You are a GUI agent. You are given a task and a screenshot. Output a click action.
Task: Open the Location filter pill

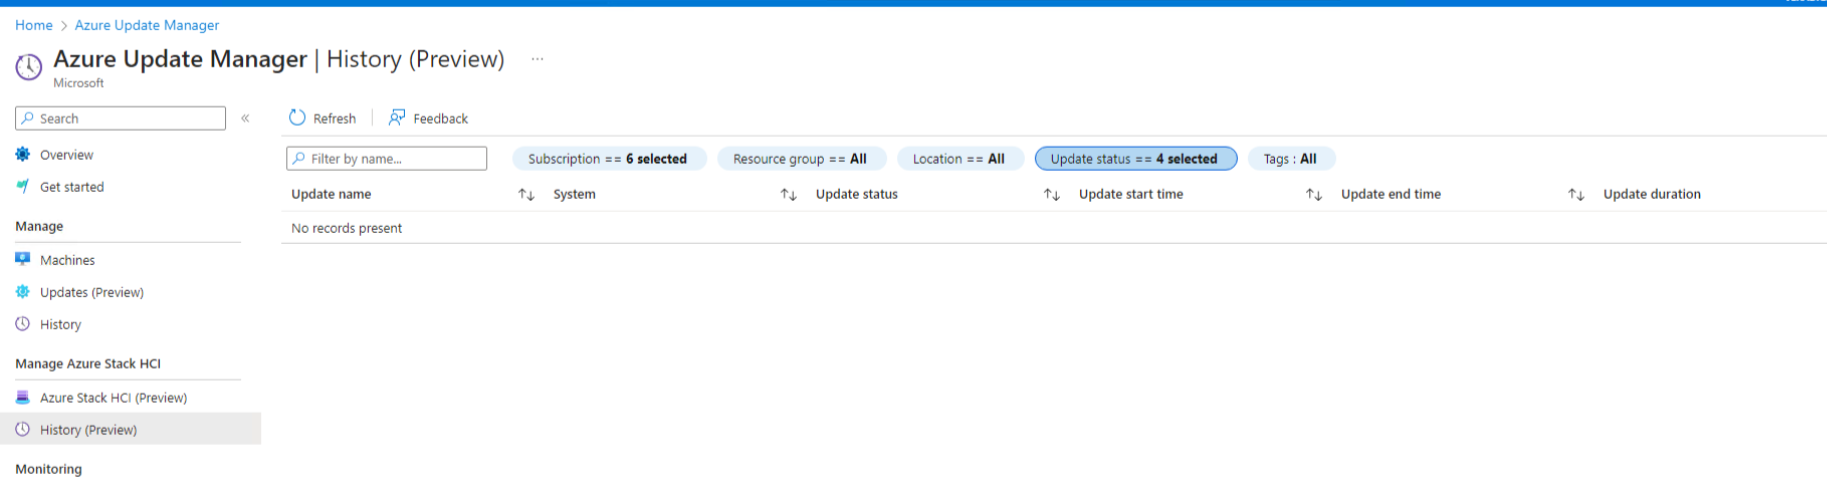point(959,158)
